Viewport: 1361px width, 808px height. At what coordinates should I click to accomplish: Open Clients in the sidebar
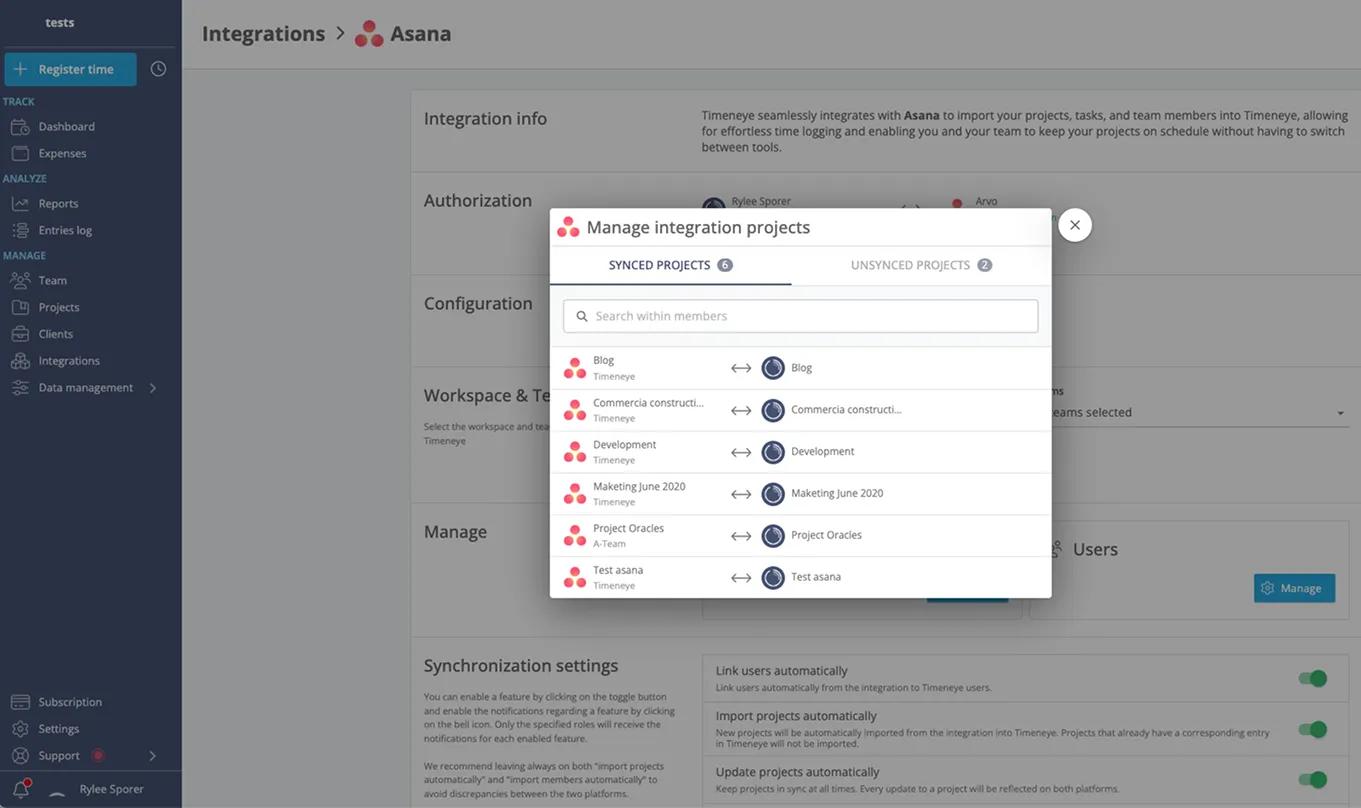click(56, 334)
